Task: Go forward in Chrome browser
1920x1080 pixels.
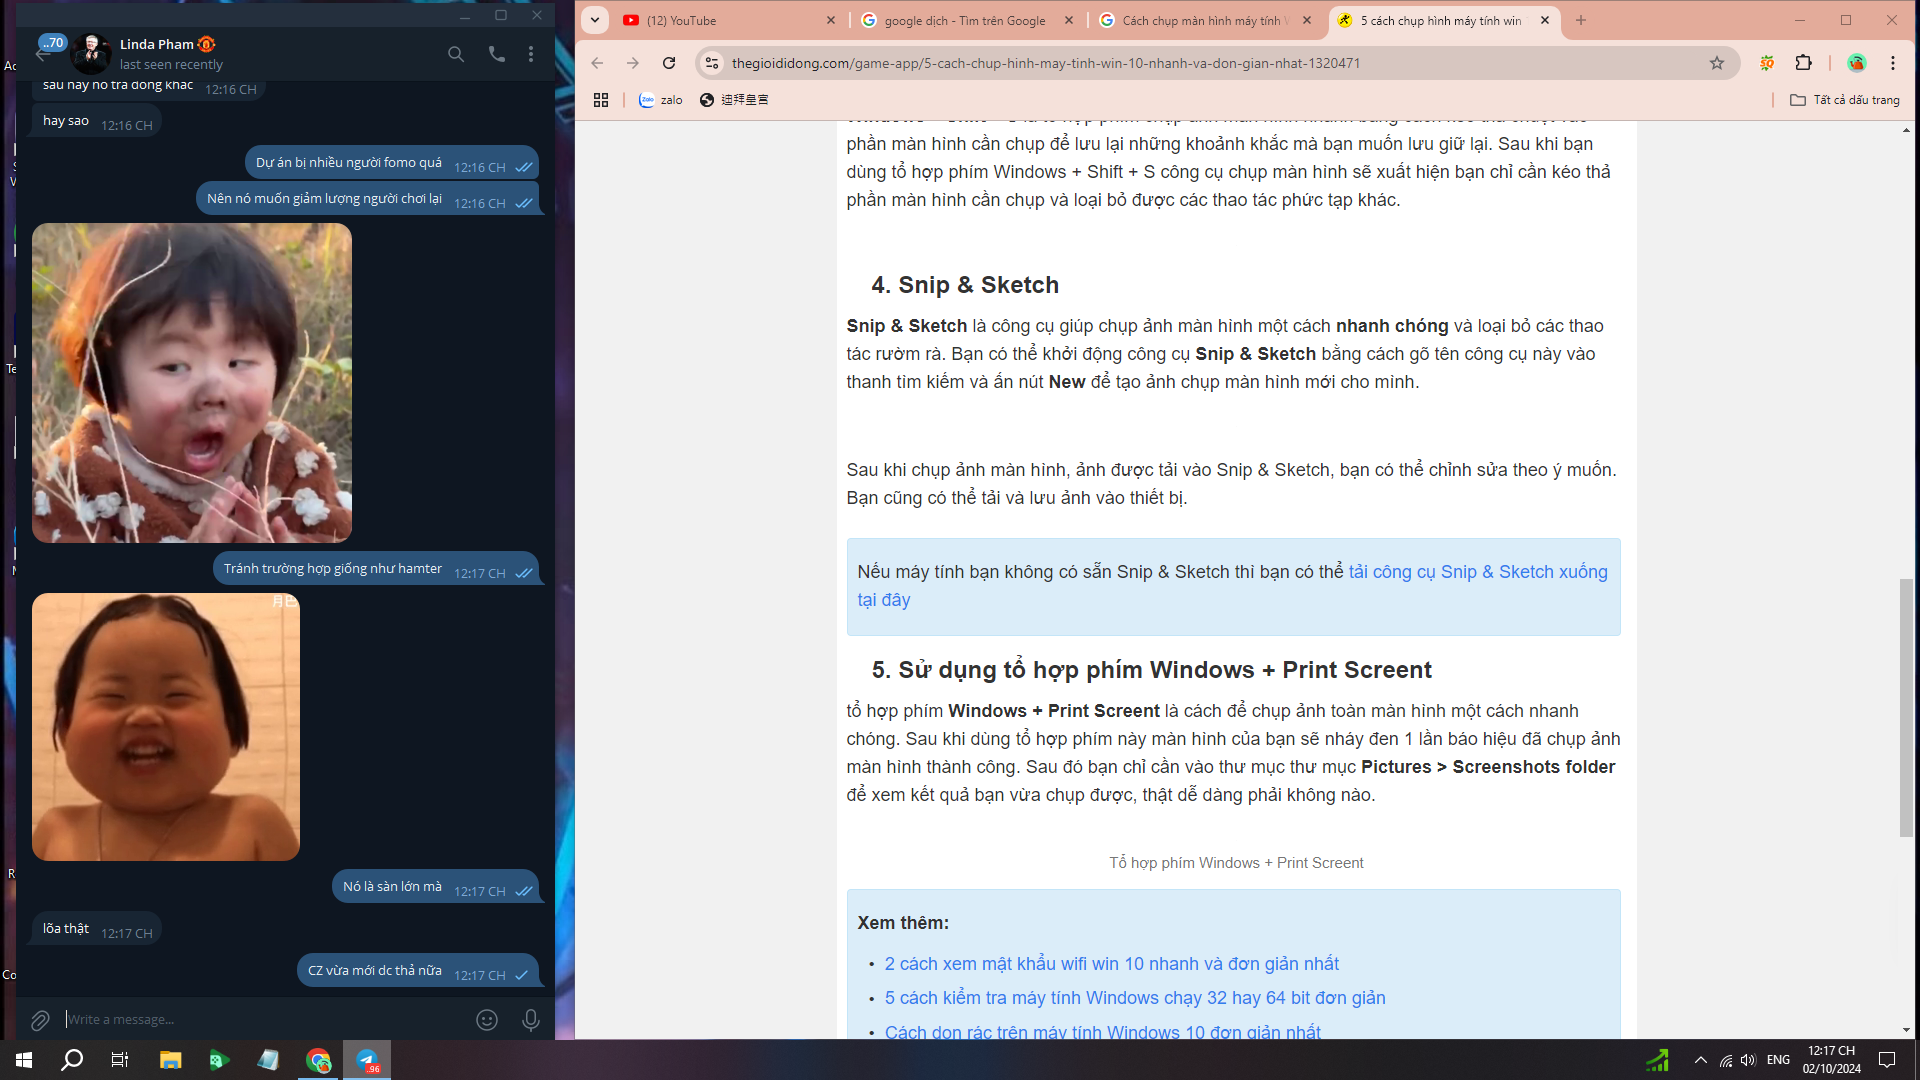Action: coord(633,63)
